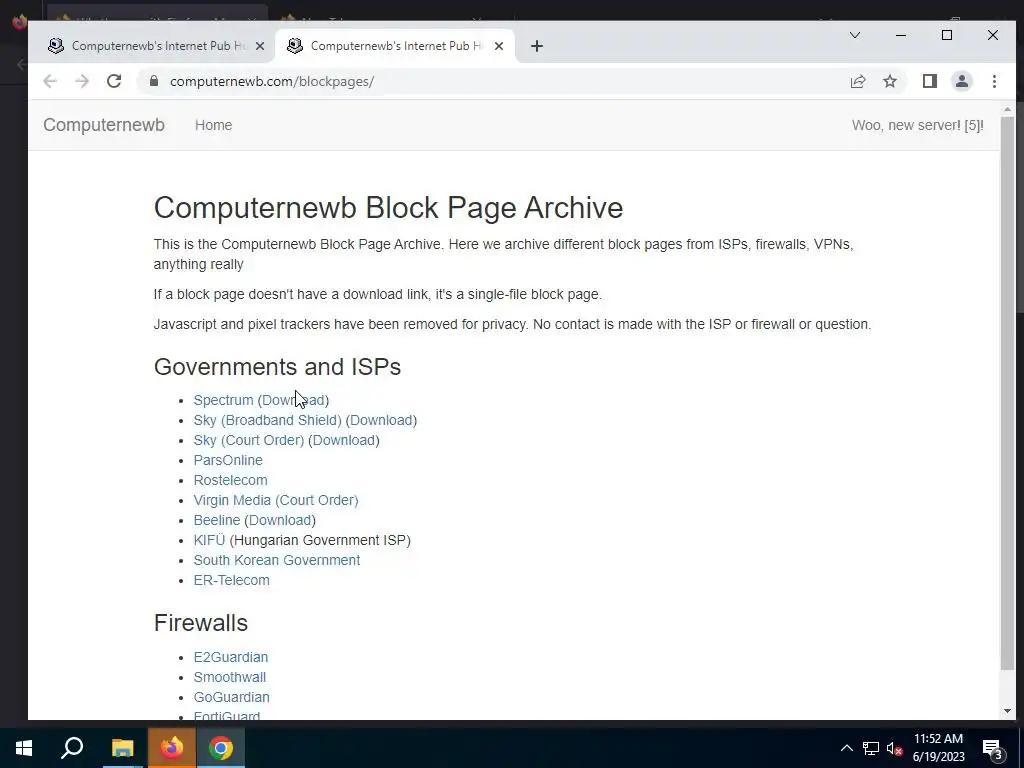Open Chrome's three-dot menu
Screen dimensions: 1024x768
point(994,81)
